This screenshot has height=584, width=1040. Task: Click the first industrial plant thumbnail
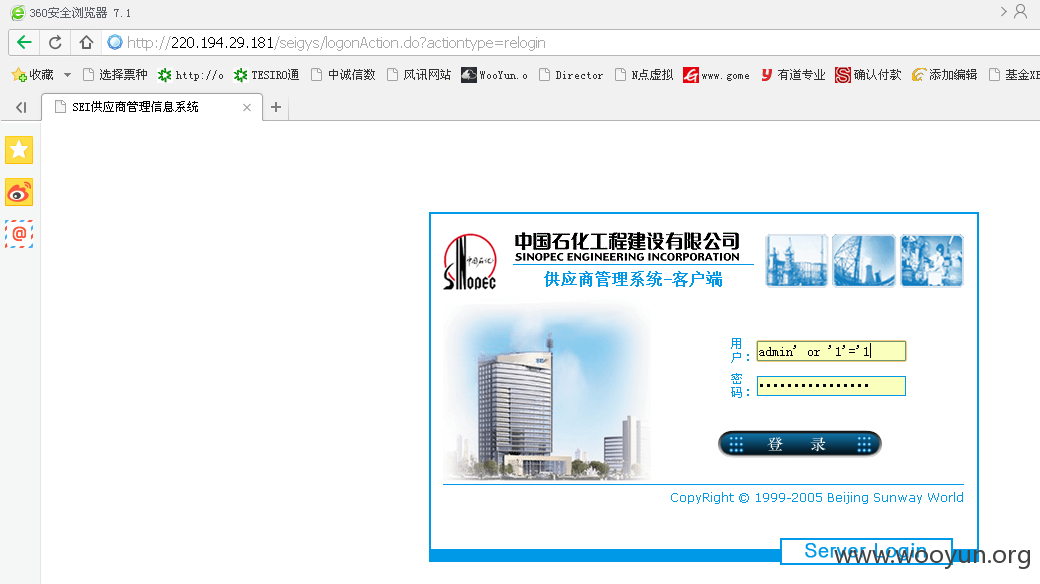point(797,260)
